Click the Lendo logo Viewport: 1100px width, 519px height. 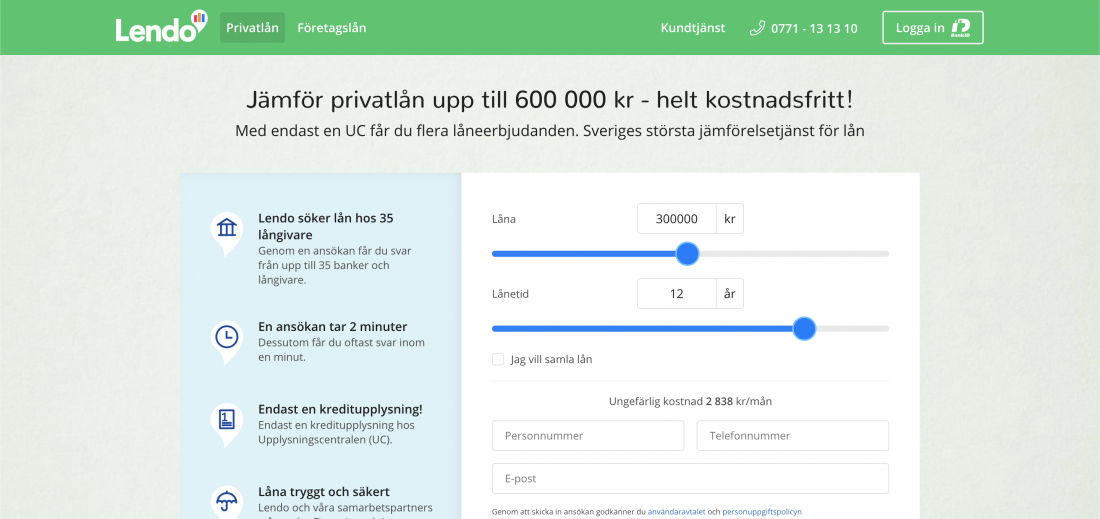161,27
